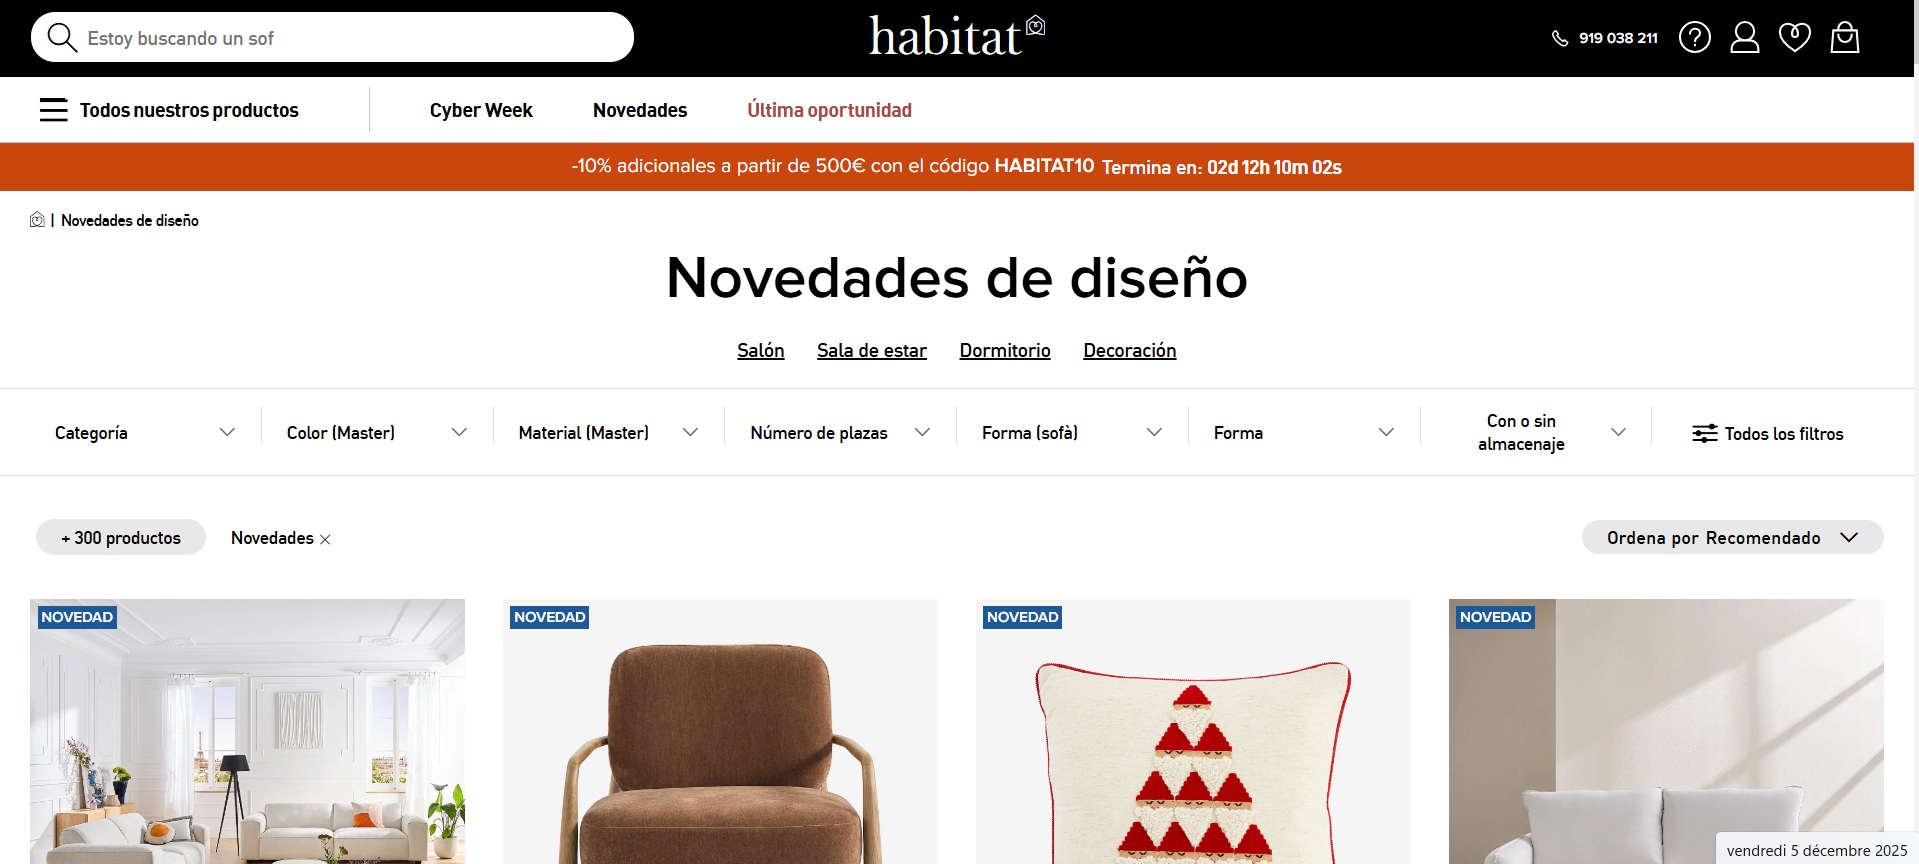
Task: Click the phone icon beside 919 038 211
Action: [1559, 38]
